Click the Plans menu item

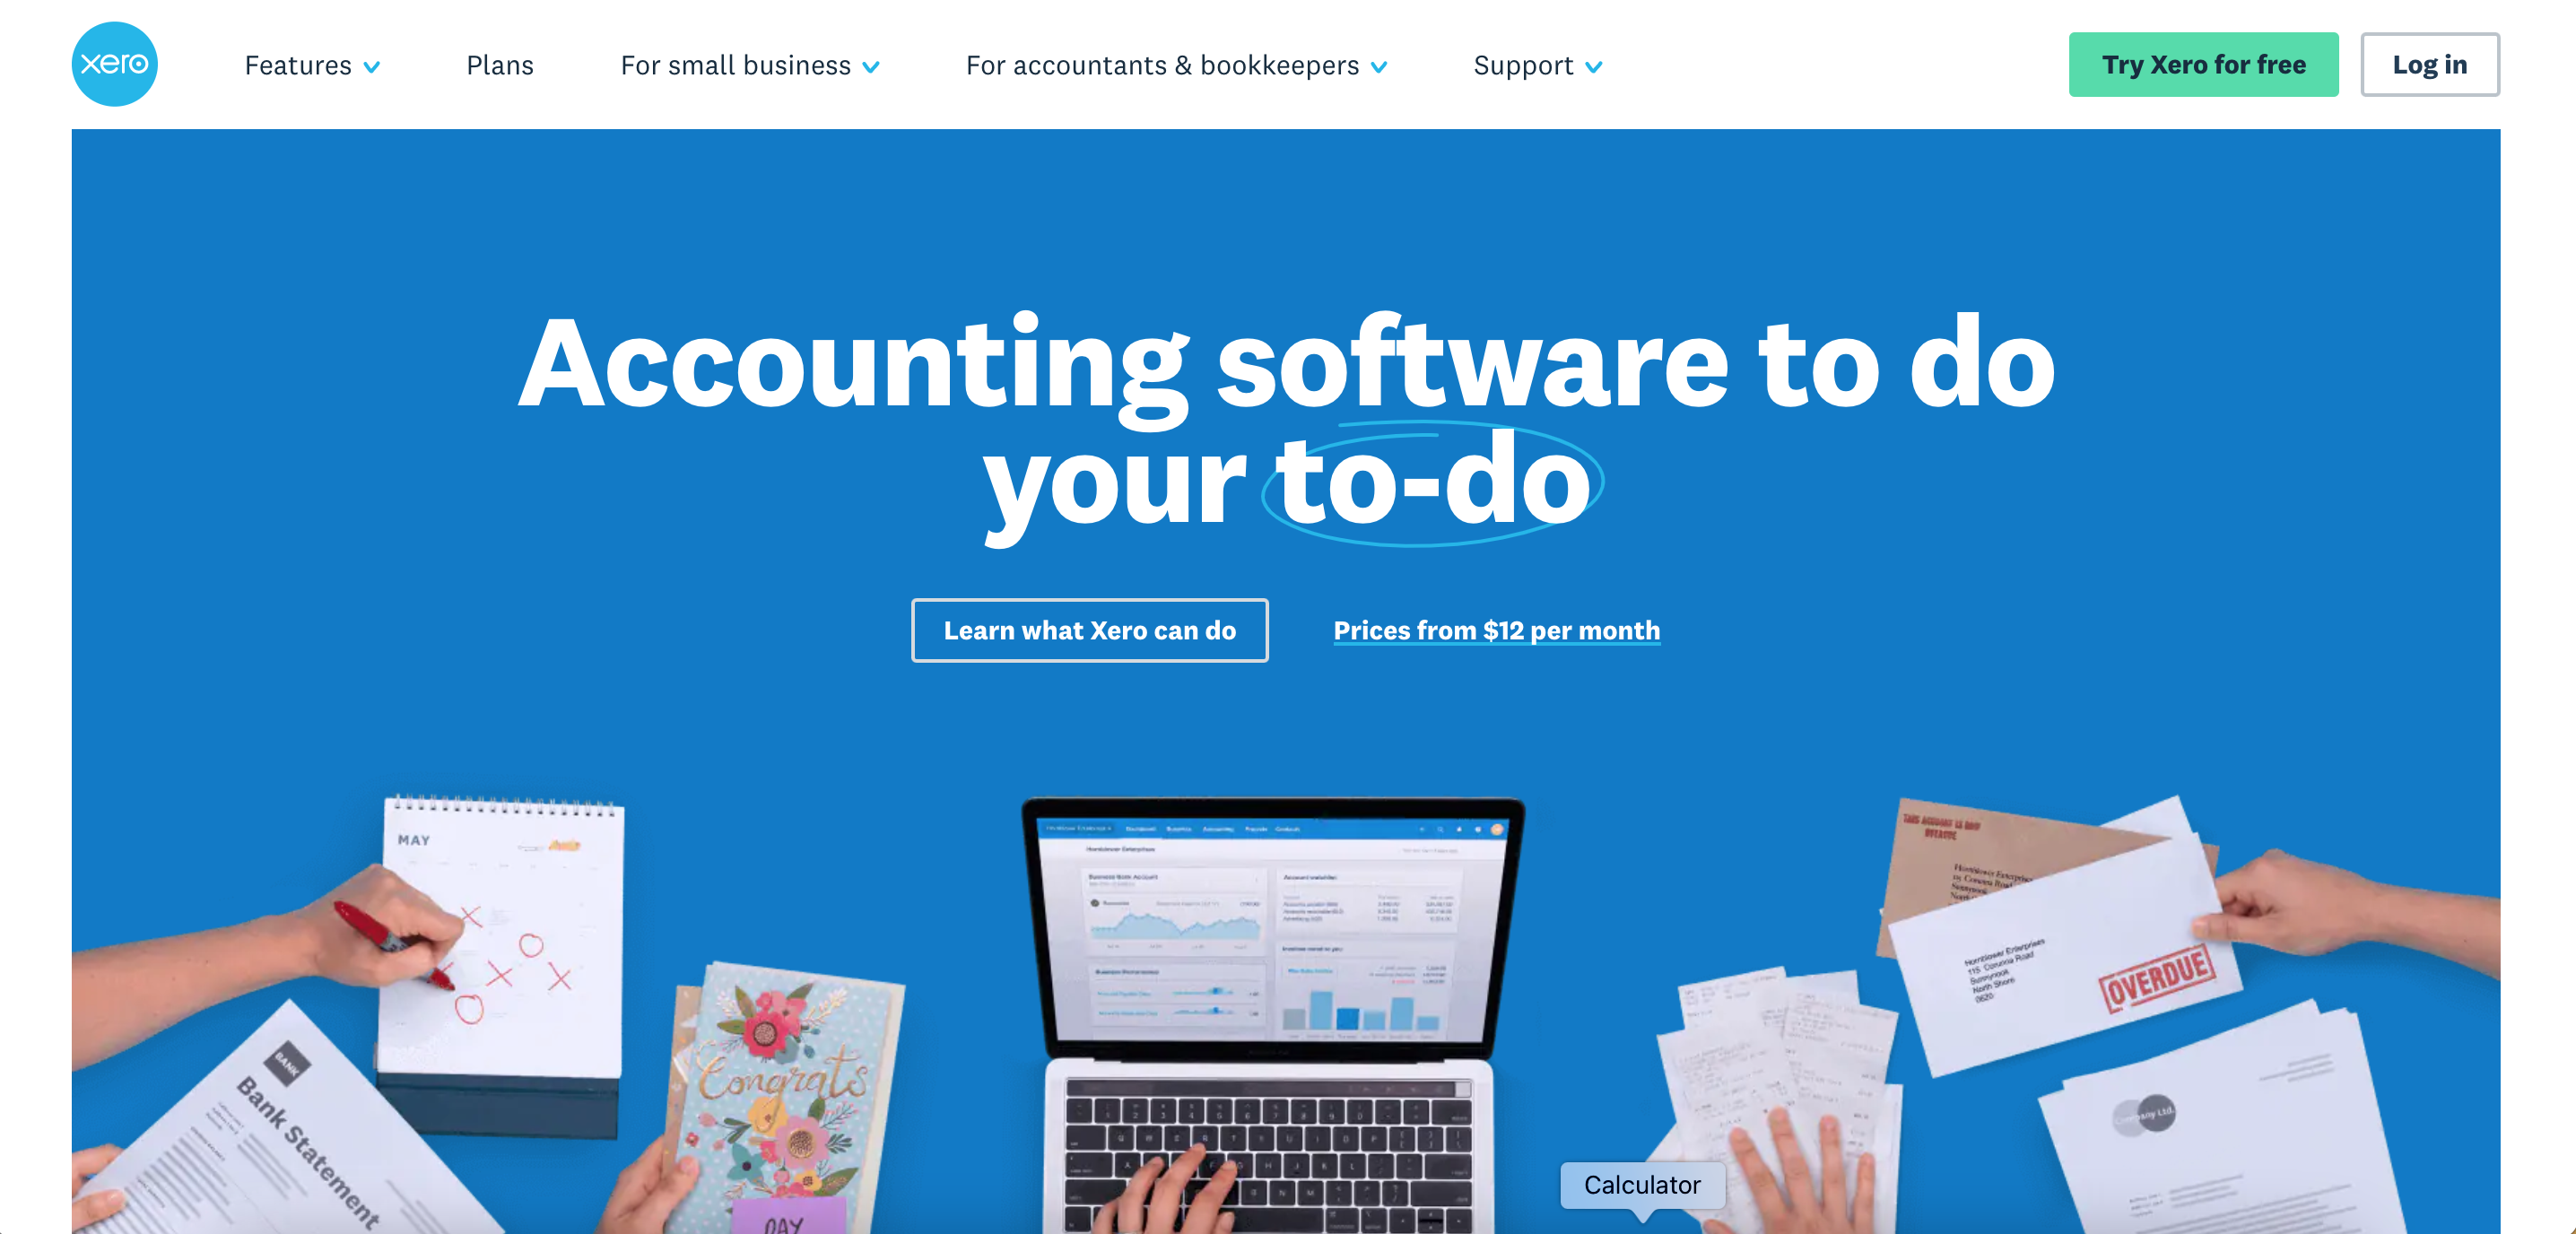point(498,65)
